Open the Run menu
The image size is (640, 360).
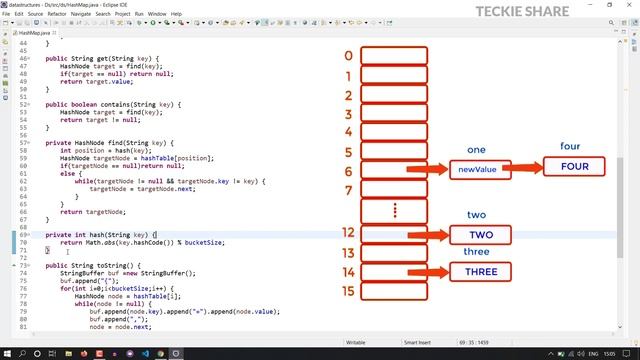[x=139, y=14]
